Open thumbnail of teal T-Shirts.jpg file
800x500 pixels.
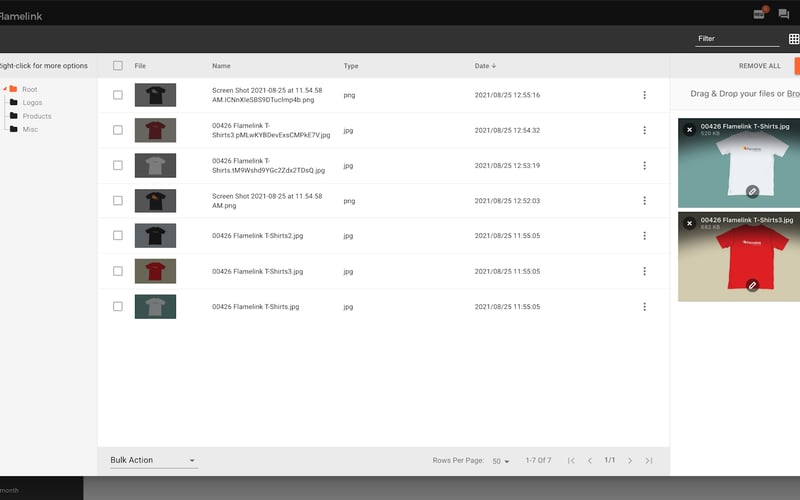click(x=155, y=307)
